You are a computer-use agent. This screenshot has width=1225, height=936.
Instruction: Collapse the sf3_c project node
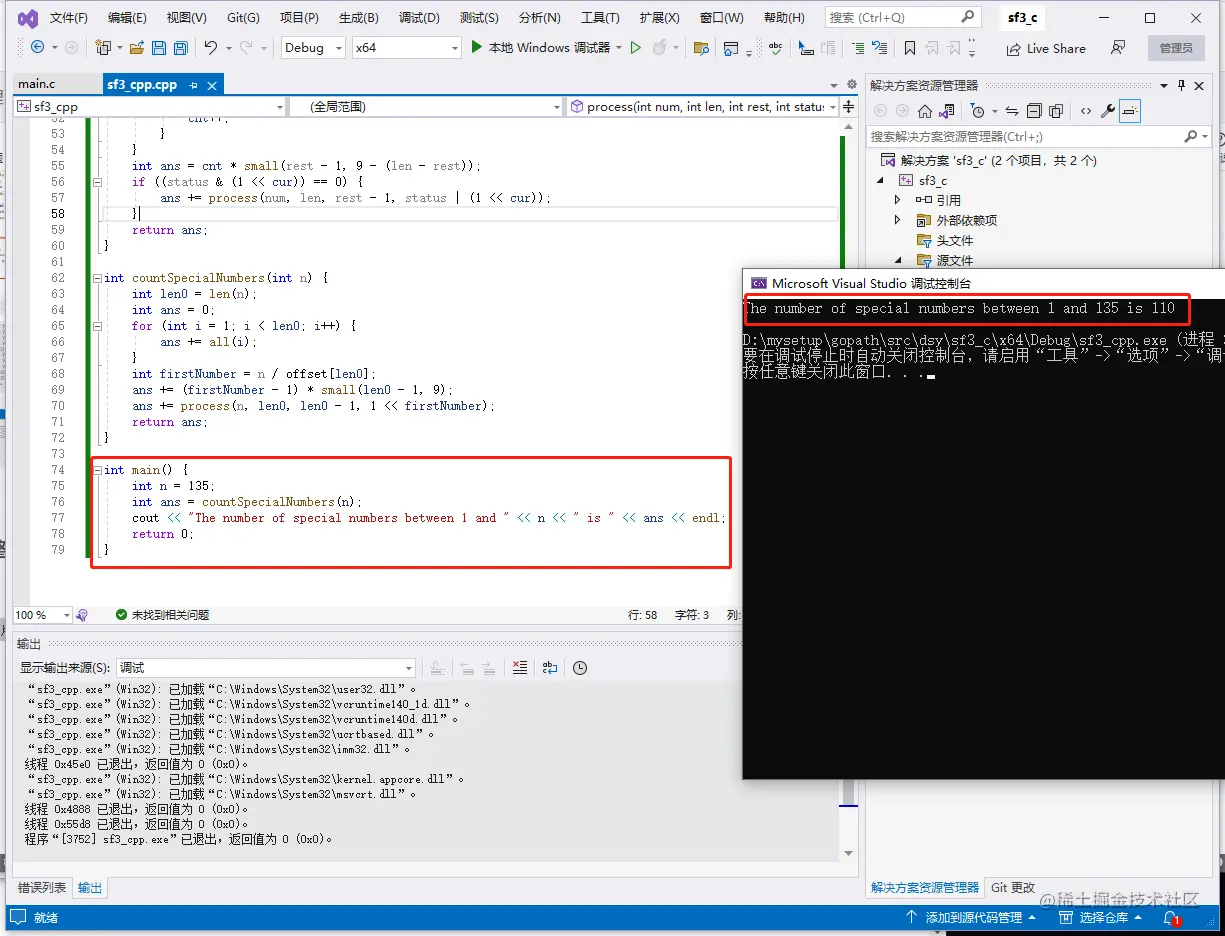point(881,181)
